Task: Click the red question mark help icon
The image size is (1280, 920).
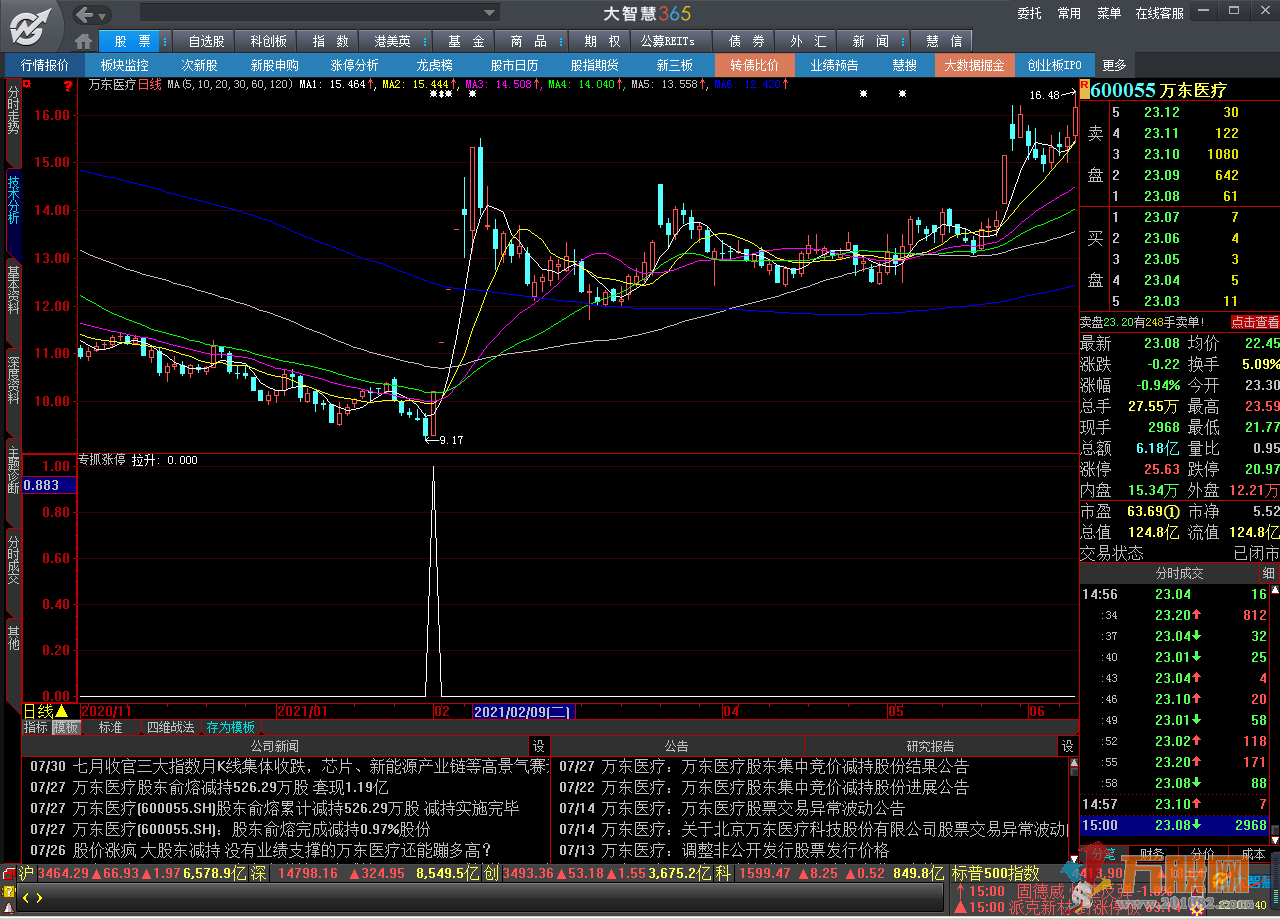Action: [67, 86]
